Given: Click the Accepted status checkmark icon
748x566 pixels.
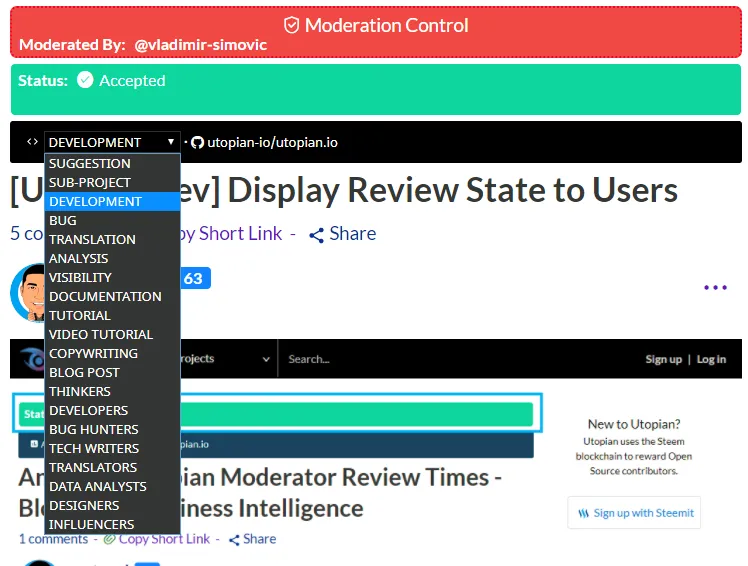Looking at the screenshot, I should coord(85,80).
